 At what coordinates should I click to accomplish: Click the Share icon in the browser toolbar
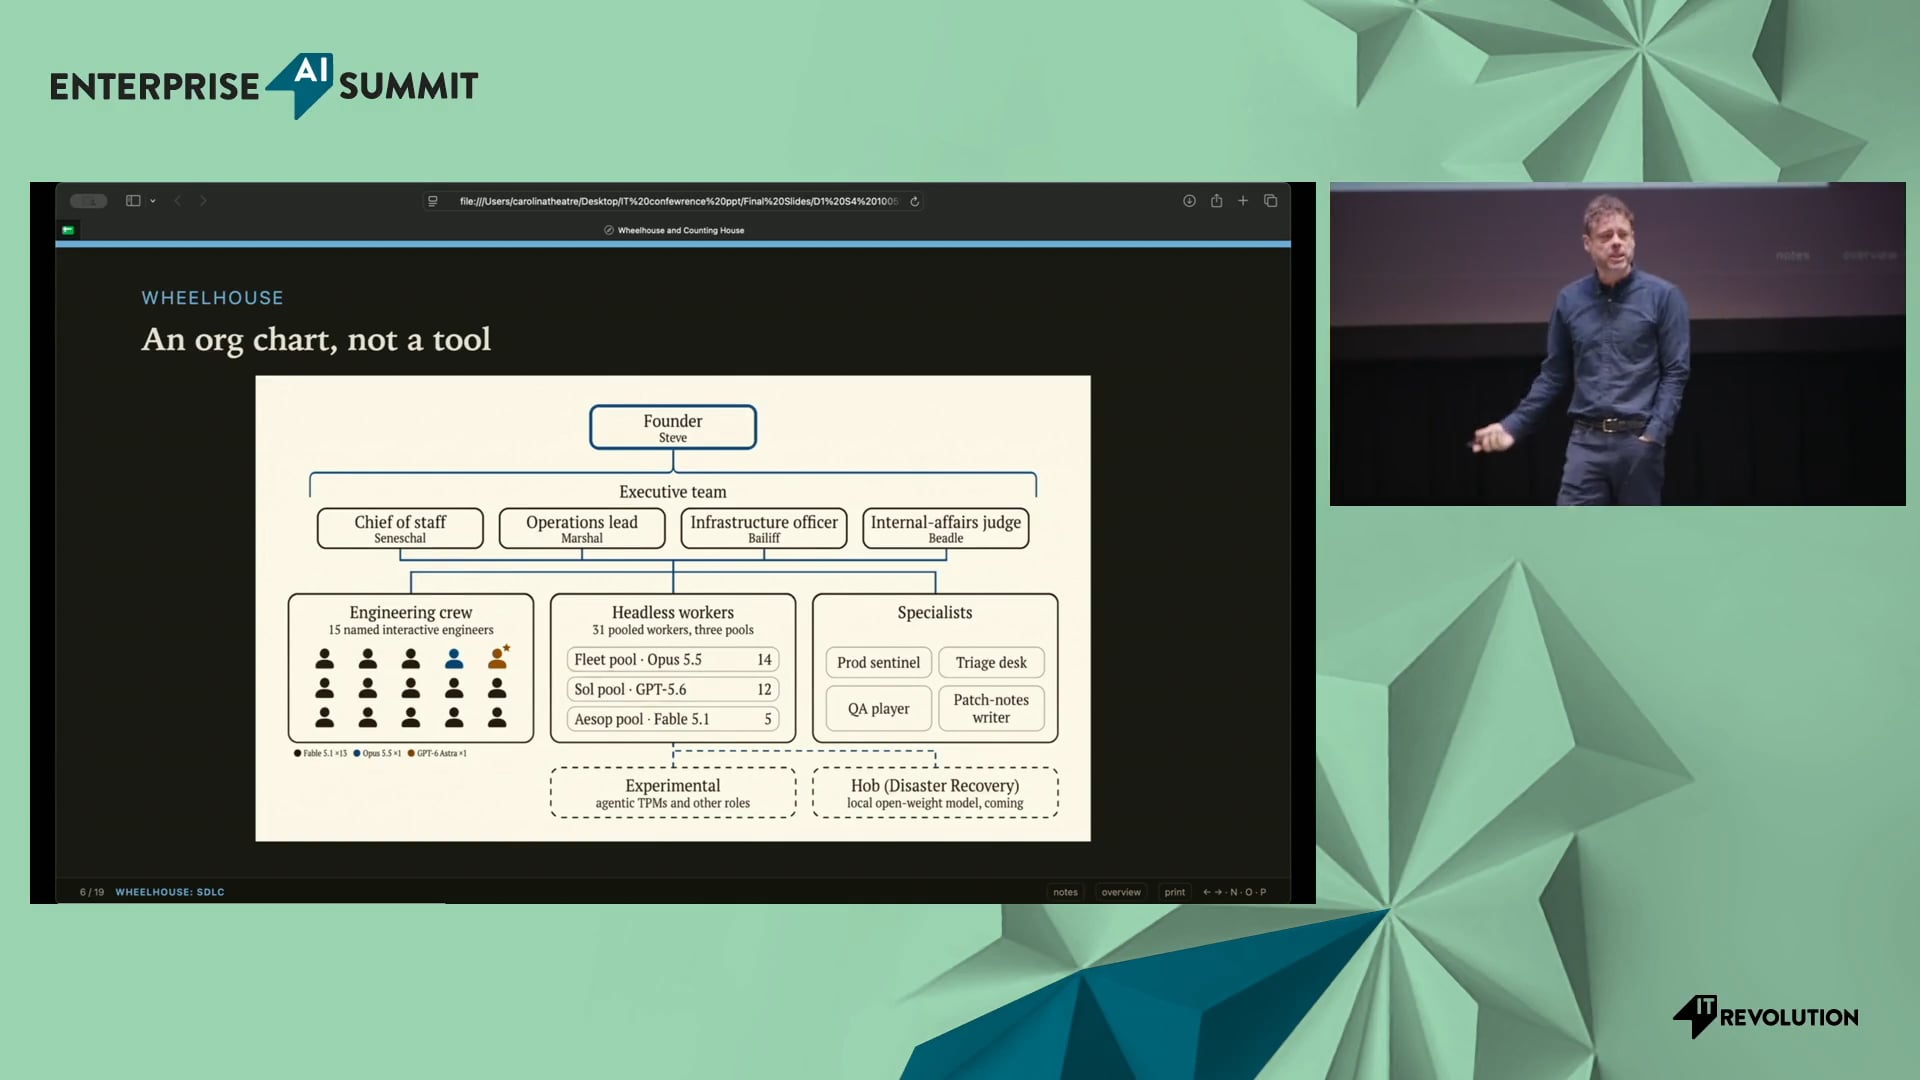point(1216,201)
